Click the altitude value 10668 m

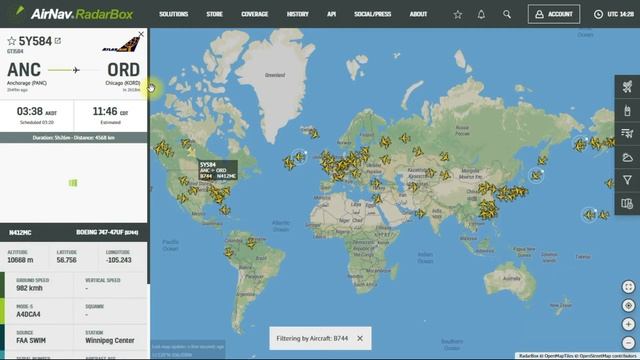(x=20, y=260)
